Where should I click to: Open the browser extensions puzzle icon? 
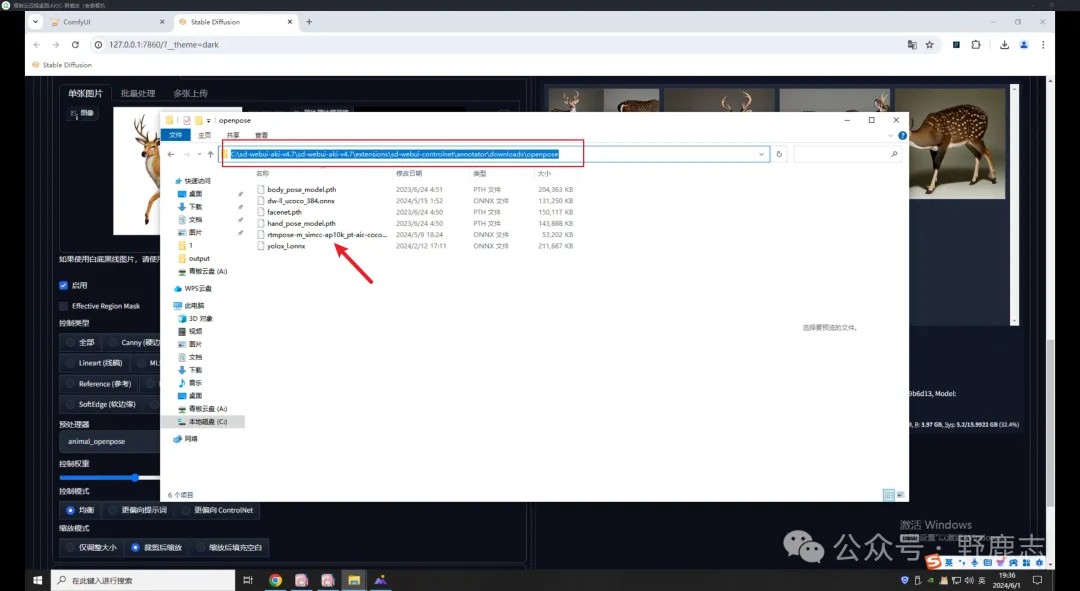coord(976,45)
